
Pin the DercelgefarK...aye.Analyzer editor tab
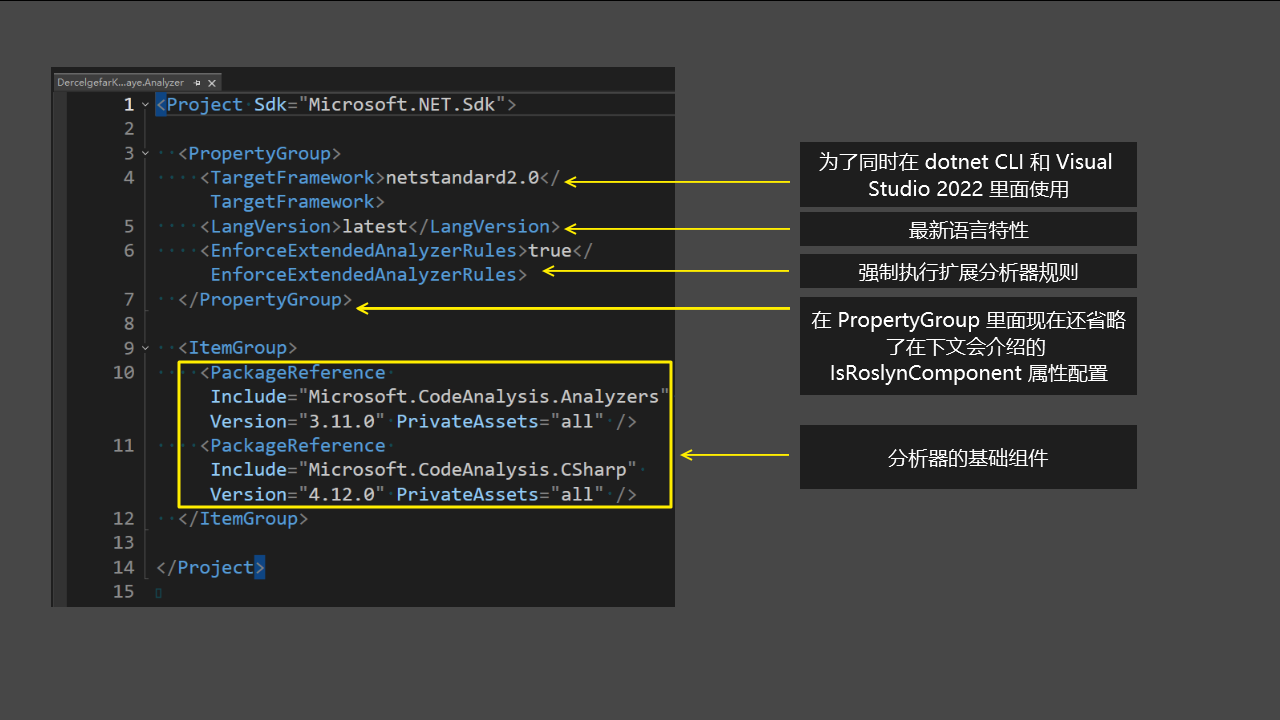197,83
